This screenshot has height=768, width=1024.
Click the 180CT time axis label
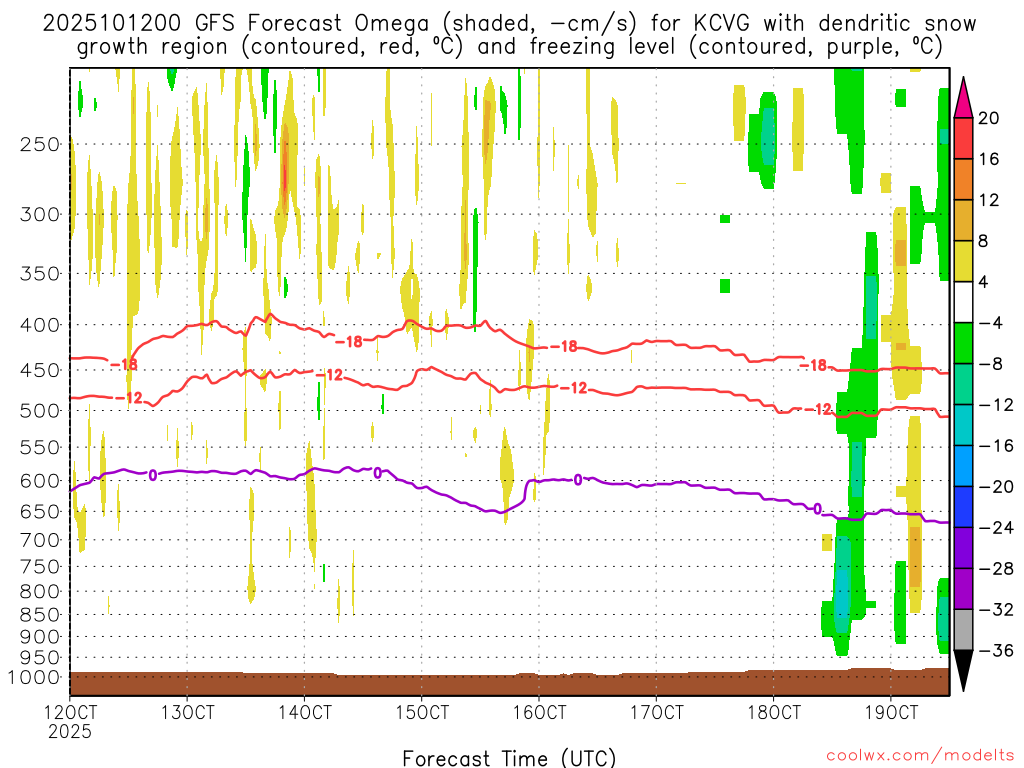[x=773, y=712]
